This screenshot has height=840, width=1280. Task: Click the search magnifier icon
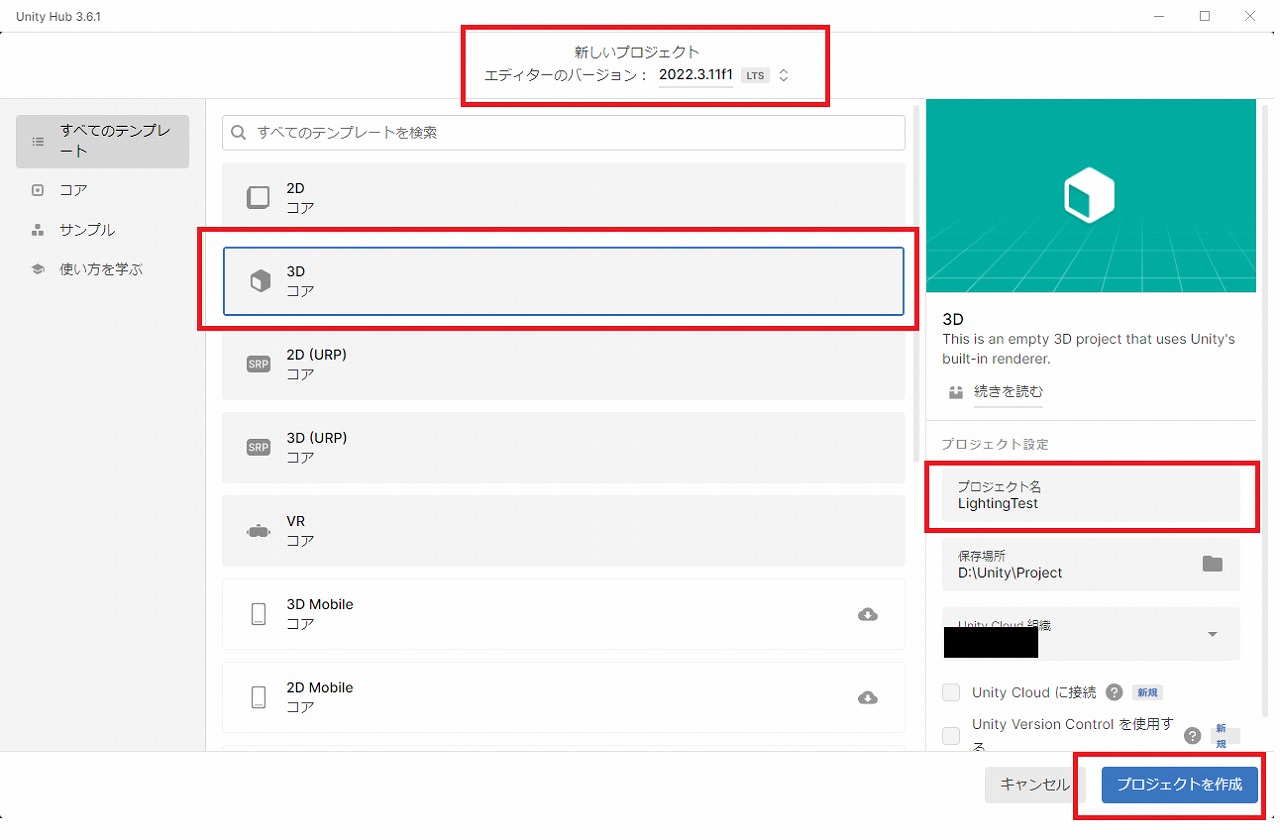pos(239,132)
